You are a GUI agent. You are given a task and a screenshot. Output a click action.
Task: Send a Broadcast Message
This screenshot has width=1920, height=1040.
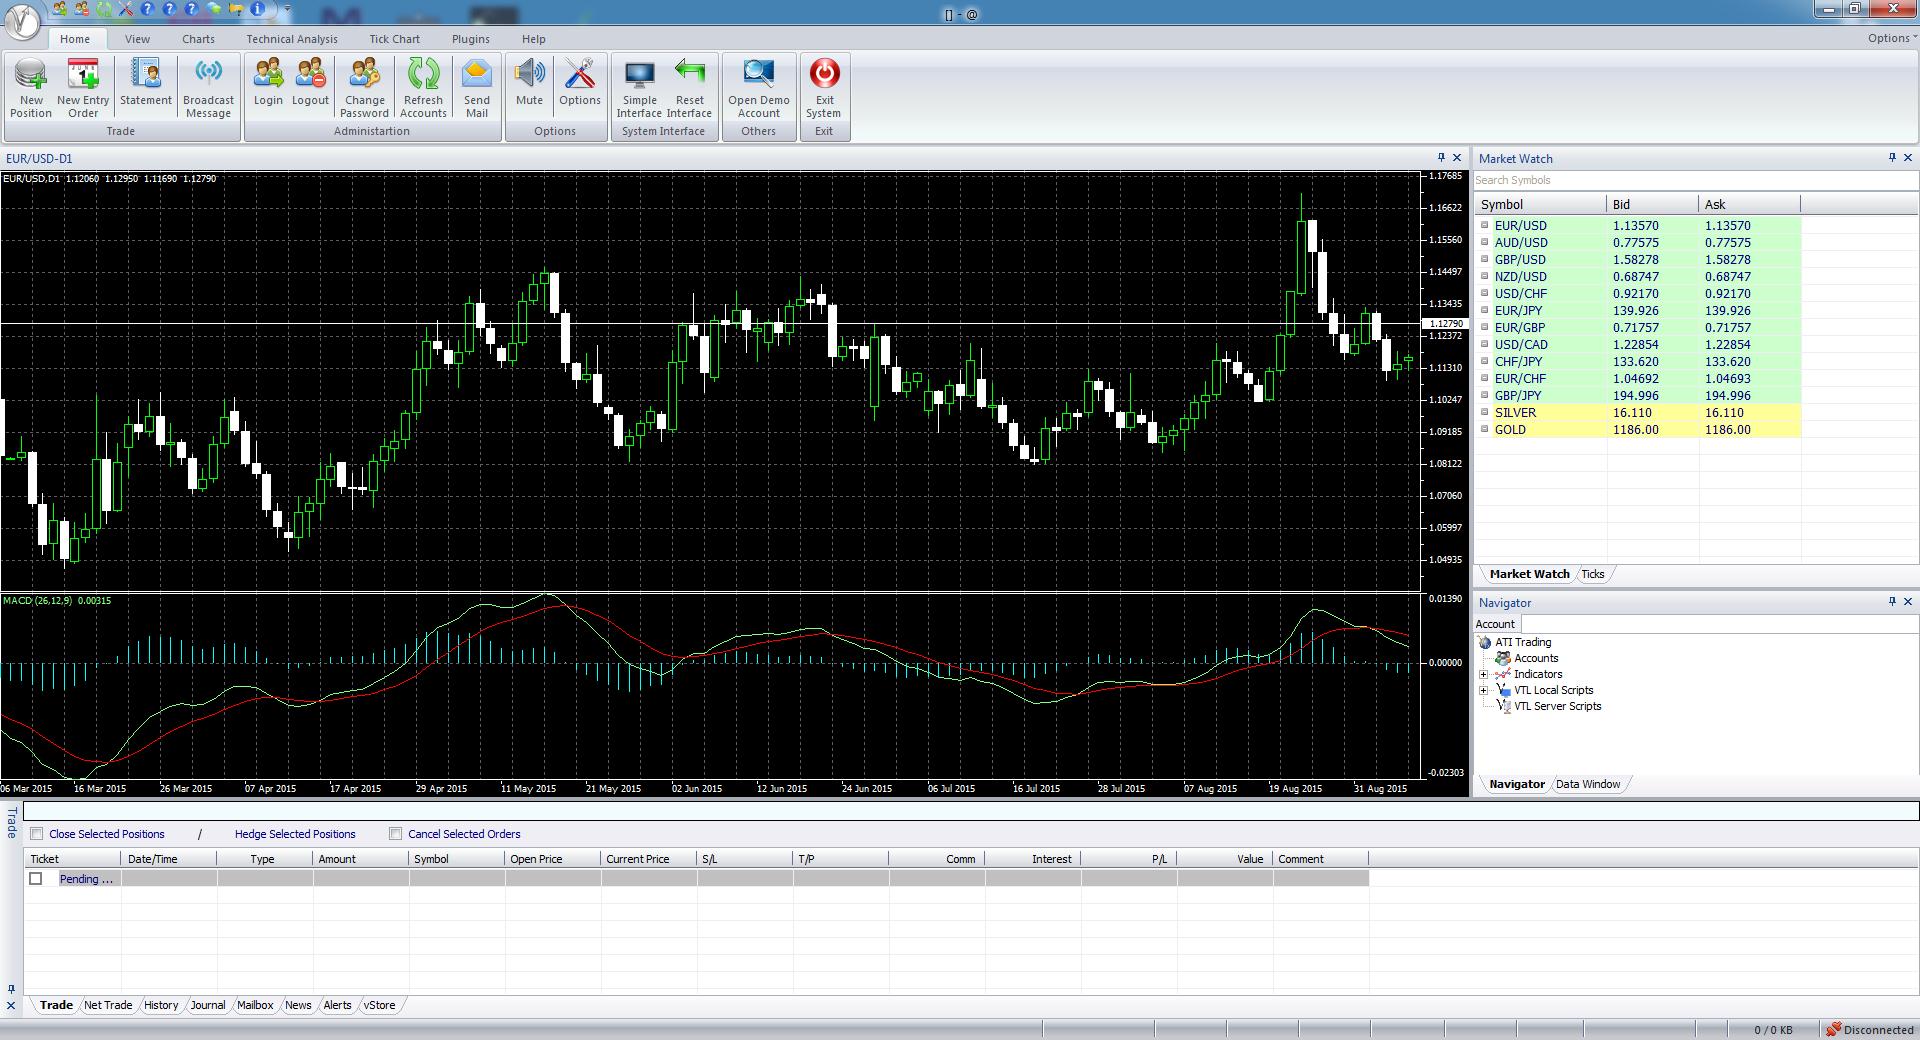208,88
